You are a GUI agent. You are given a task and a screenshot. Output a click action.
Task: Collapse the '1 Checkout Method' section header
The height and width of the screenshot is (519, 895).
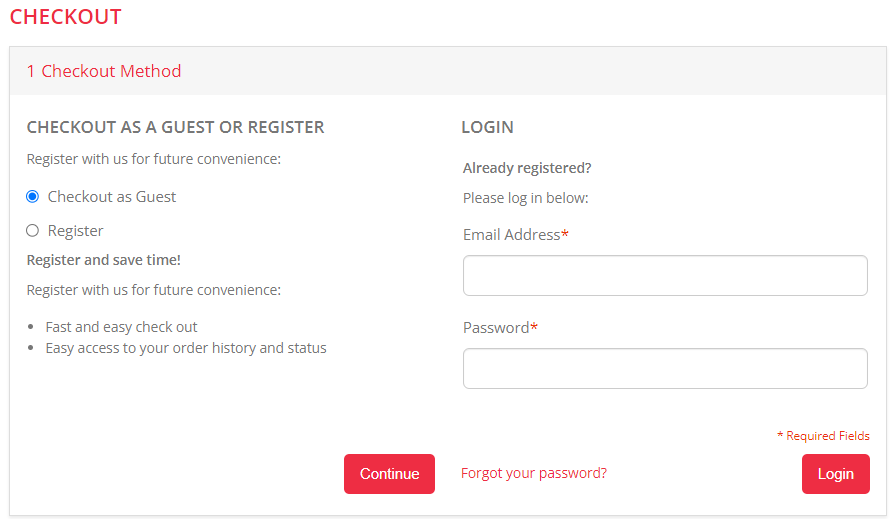(104, 71)
